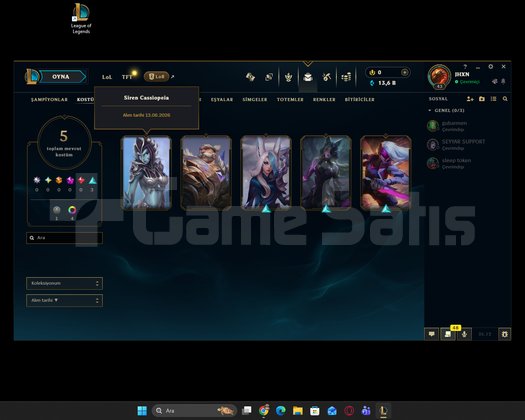
Task: Select friend sleep token
Action: 466,163
